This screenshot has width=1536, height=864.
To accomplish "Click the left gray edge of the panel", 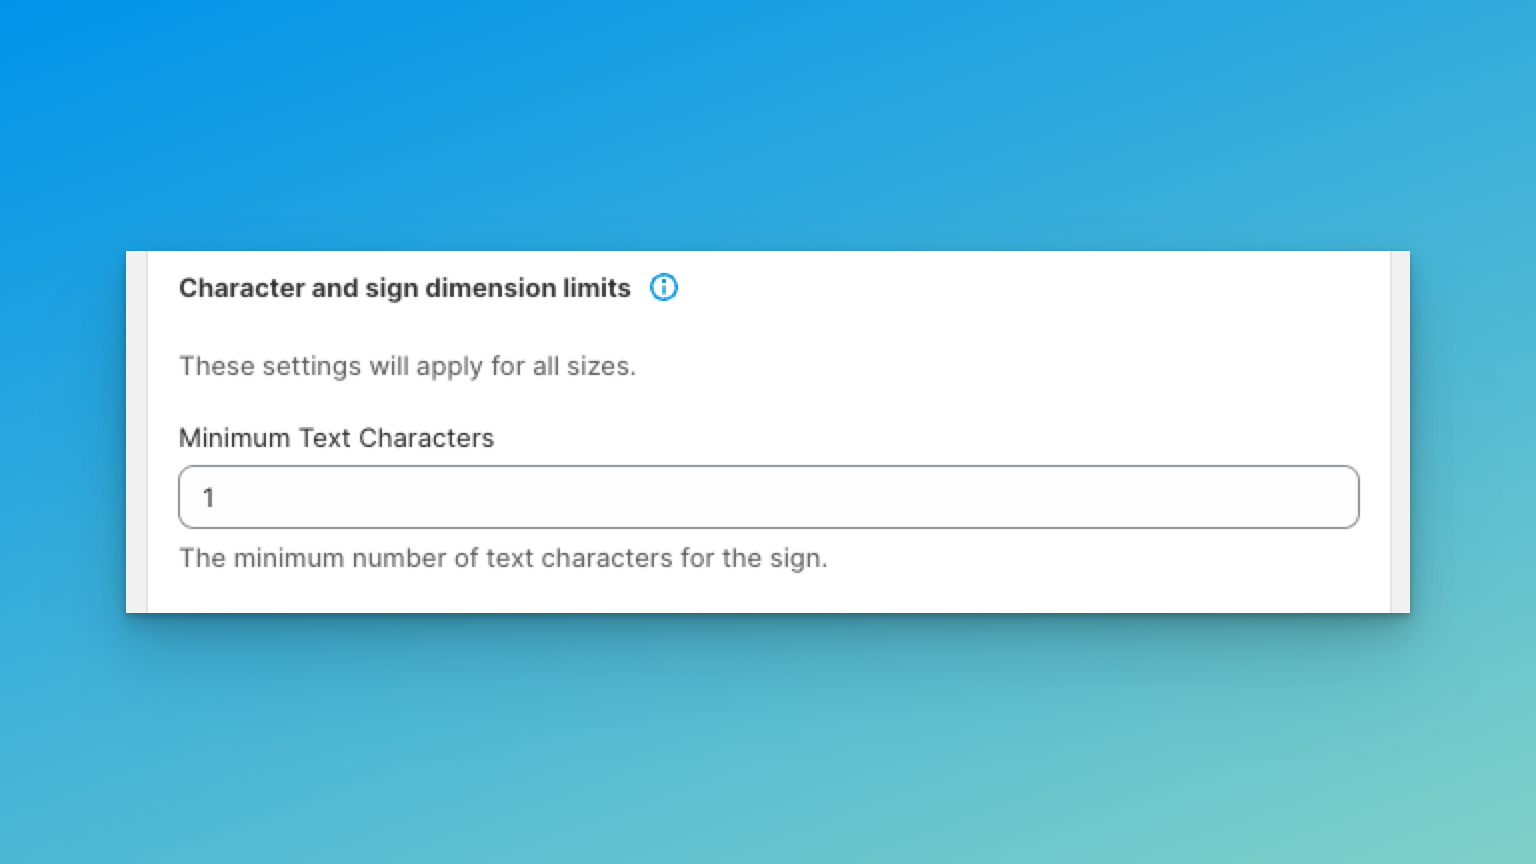I will pos(137,432).
